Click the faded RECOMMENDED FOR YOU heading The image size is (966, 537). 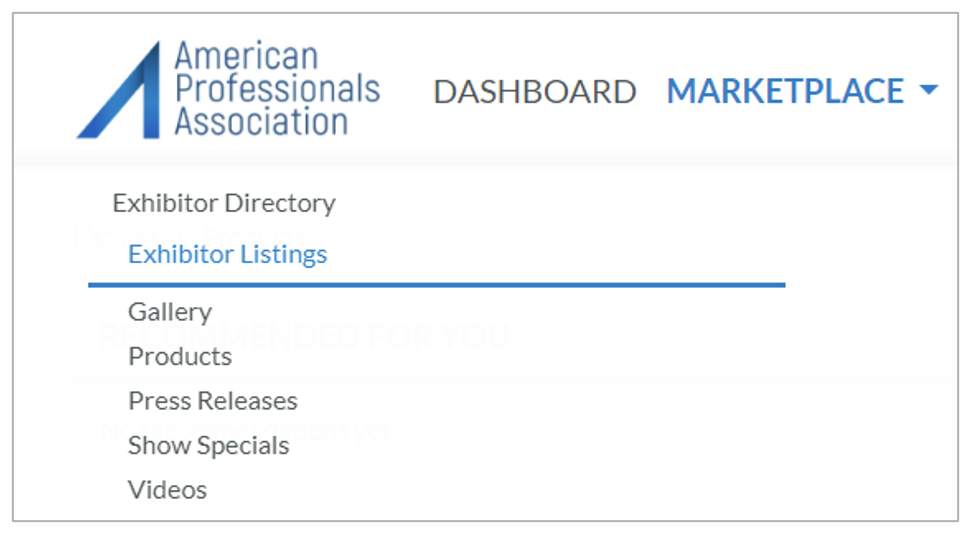coord(305,336)
